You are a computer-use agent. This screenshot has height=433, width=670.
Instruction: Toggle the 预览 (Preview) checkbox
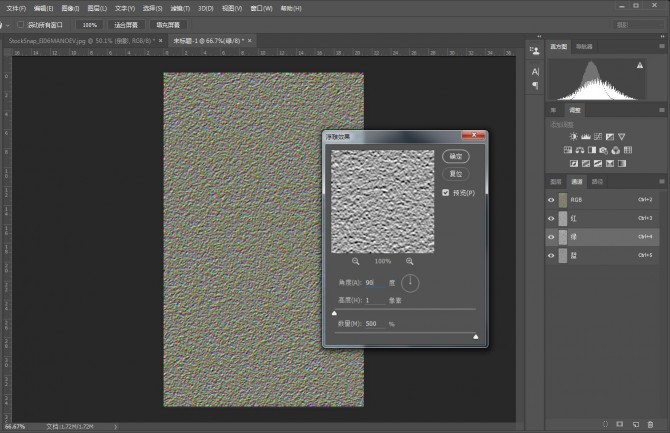point(446,193)
